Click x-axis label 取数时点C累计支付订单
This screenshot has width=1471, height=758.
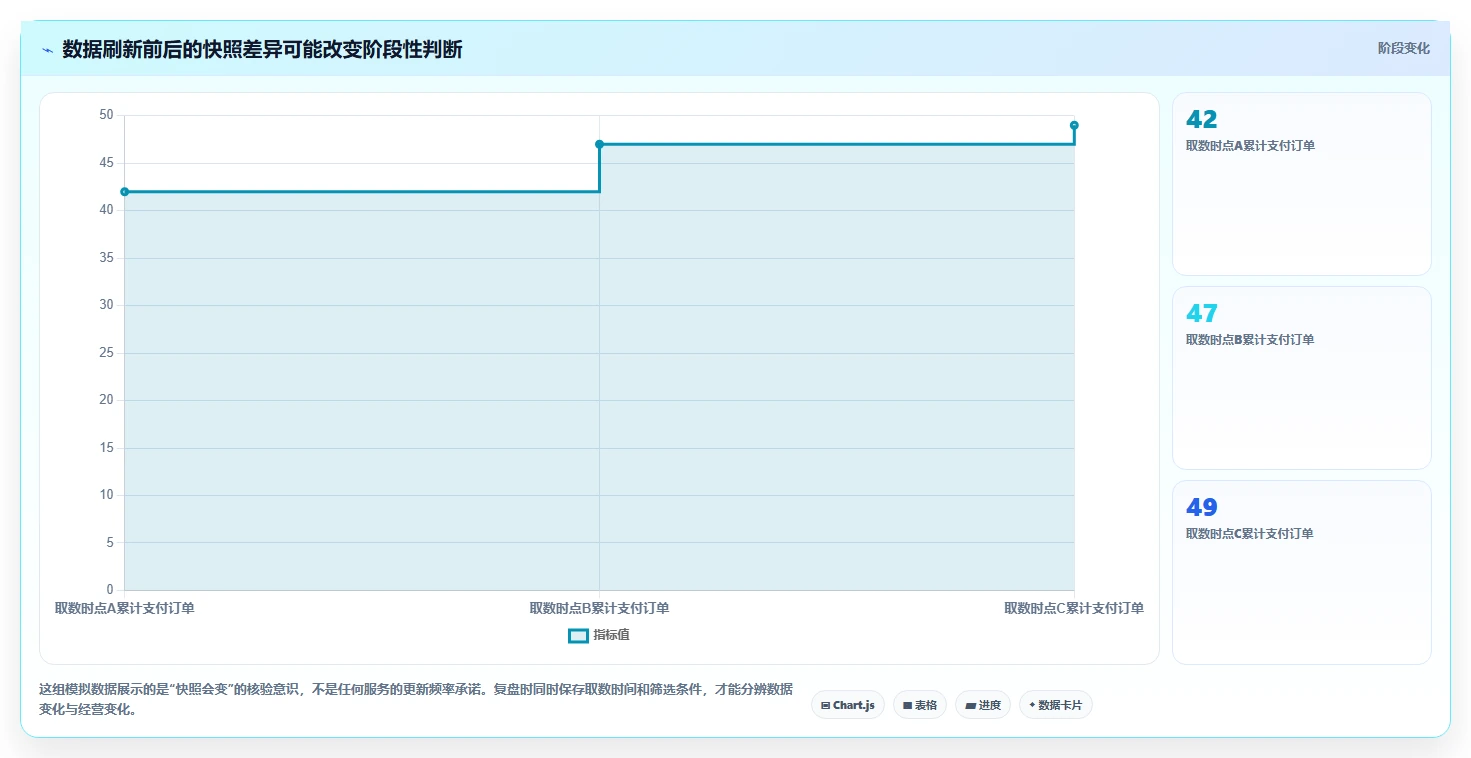click(1074, 608)
